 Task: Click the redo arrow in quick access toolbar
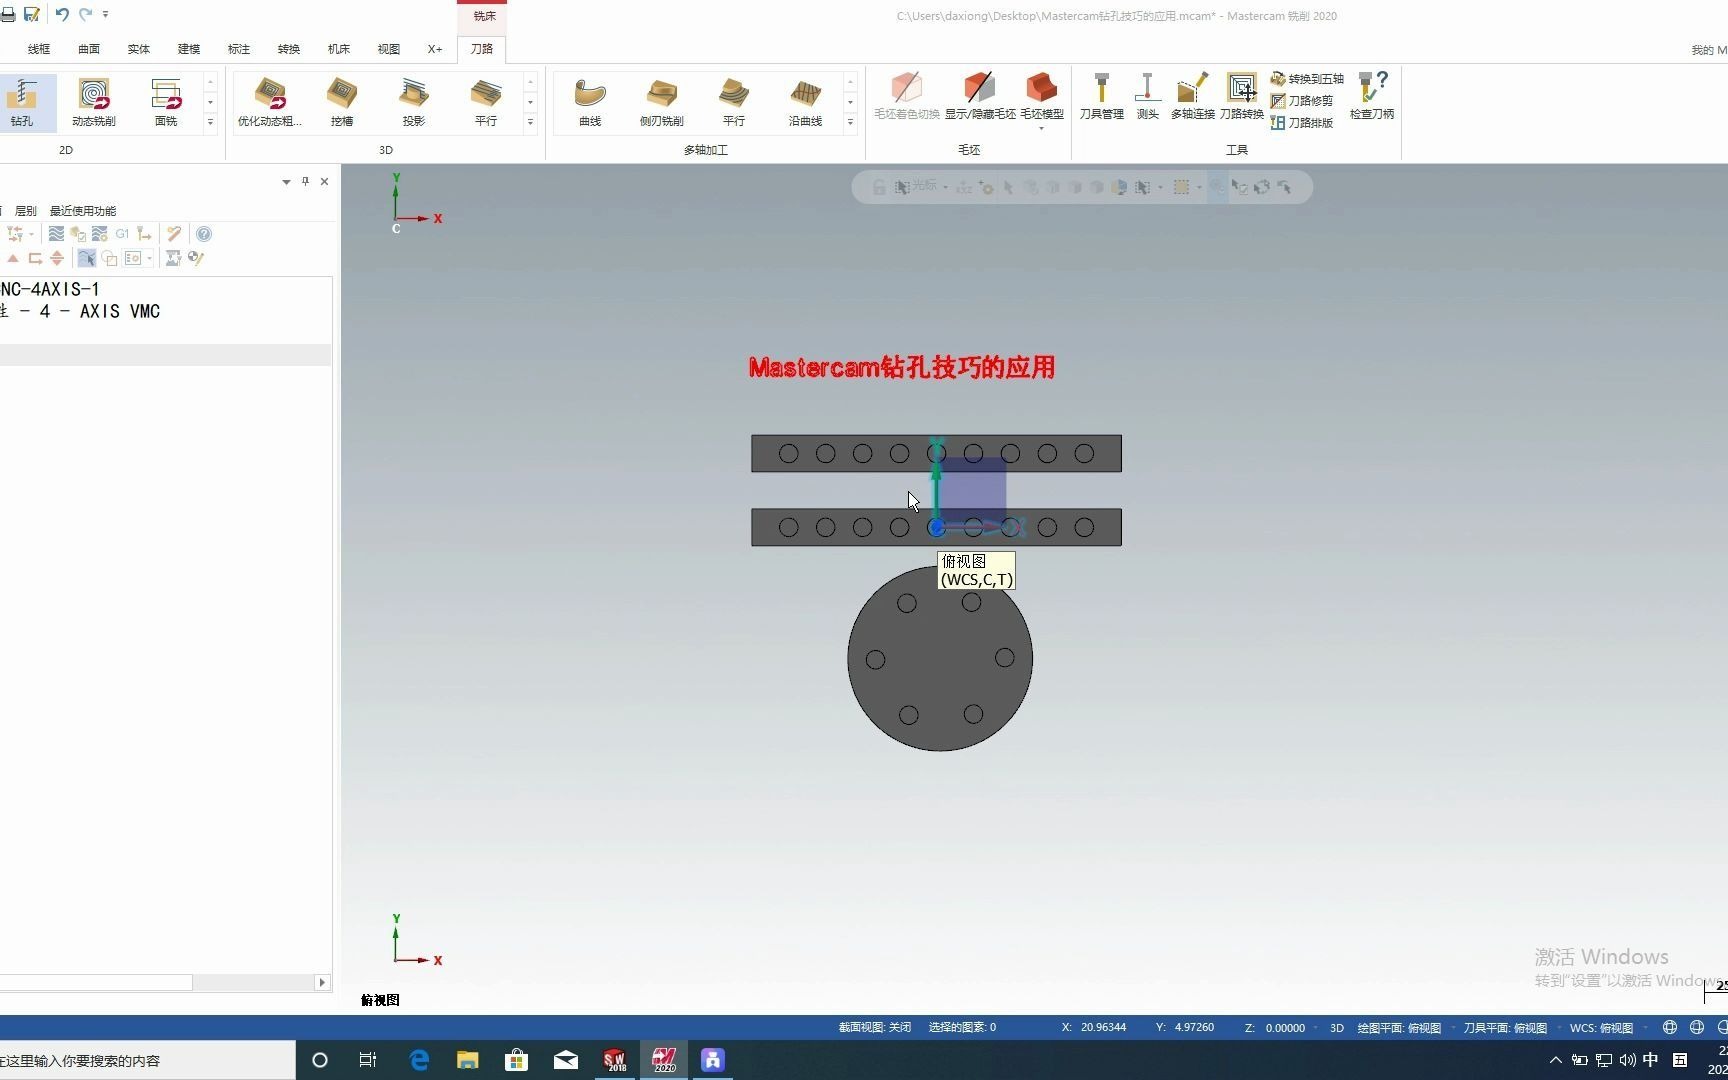tap(85, 14)
